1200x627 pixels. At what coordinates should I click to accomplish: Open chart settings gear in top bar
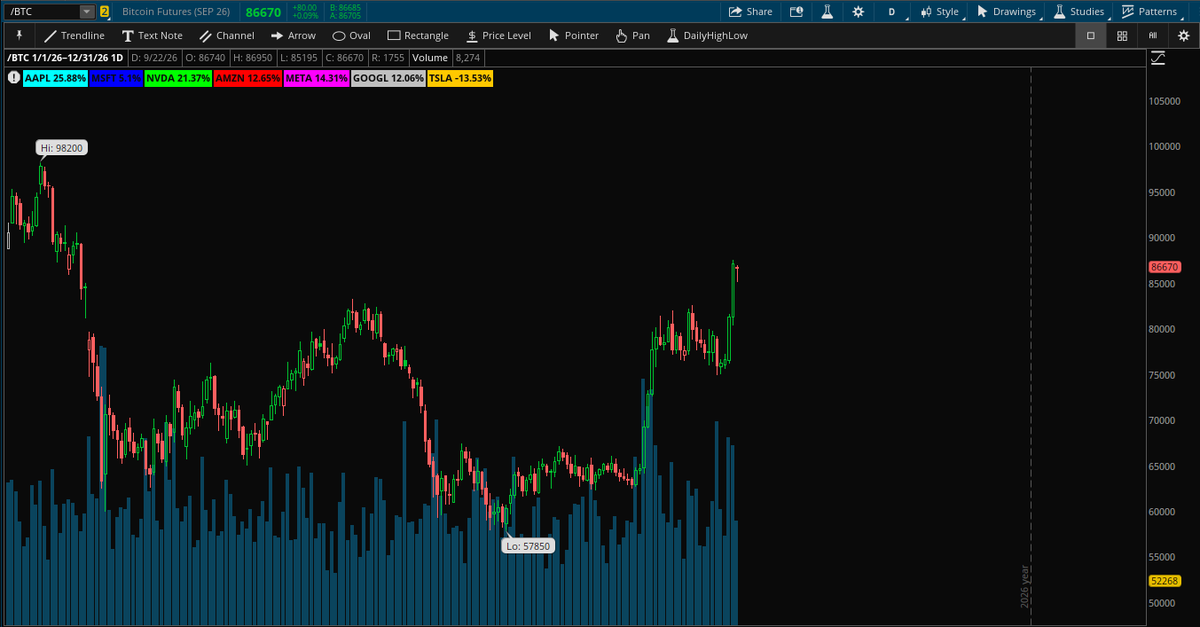pos(858,11)
